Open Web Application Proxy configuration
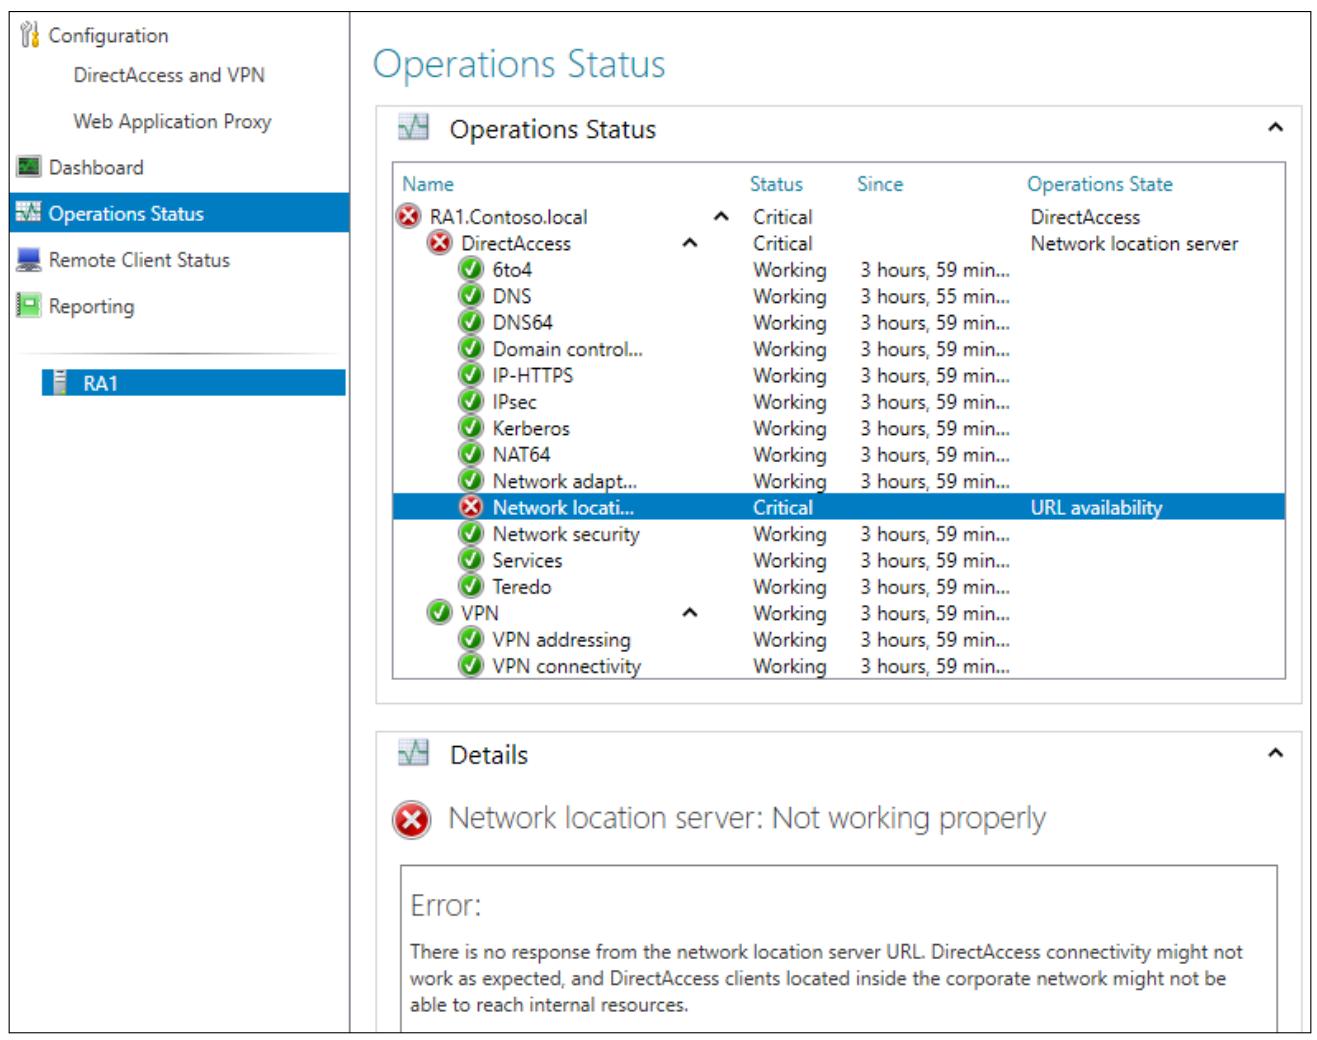The image size is (1317, 1040). (172, 121)
